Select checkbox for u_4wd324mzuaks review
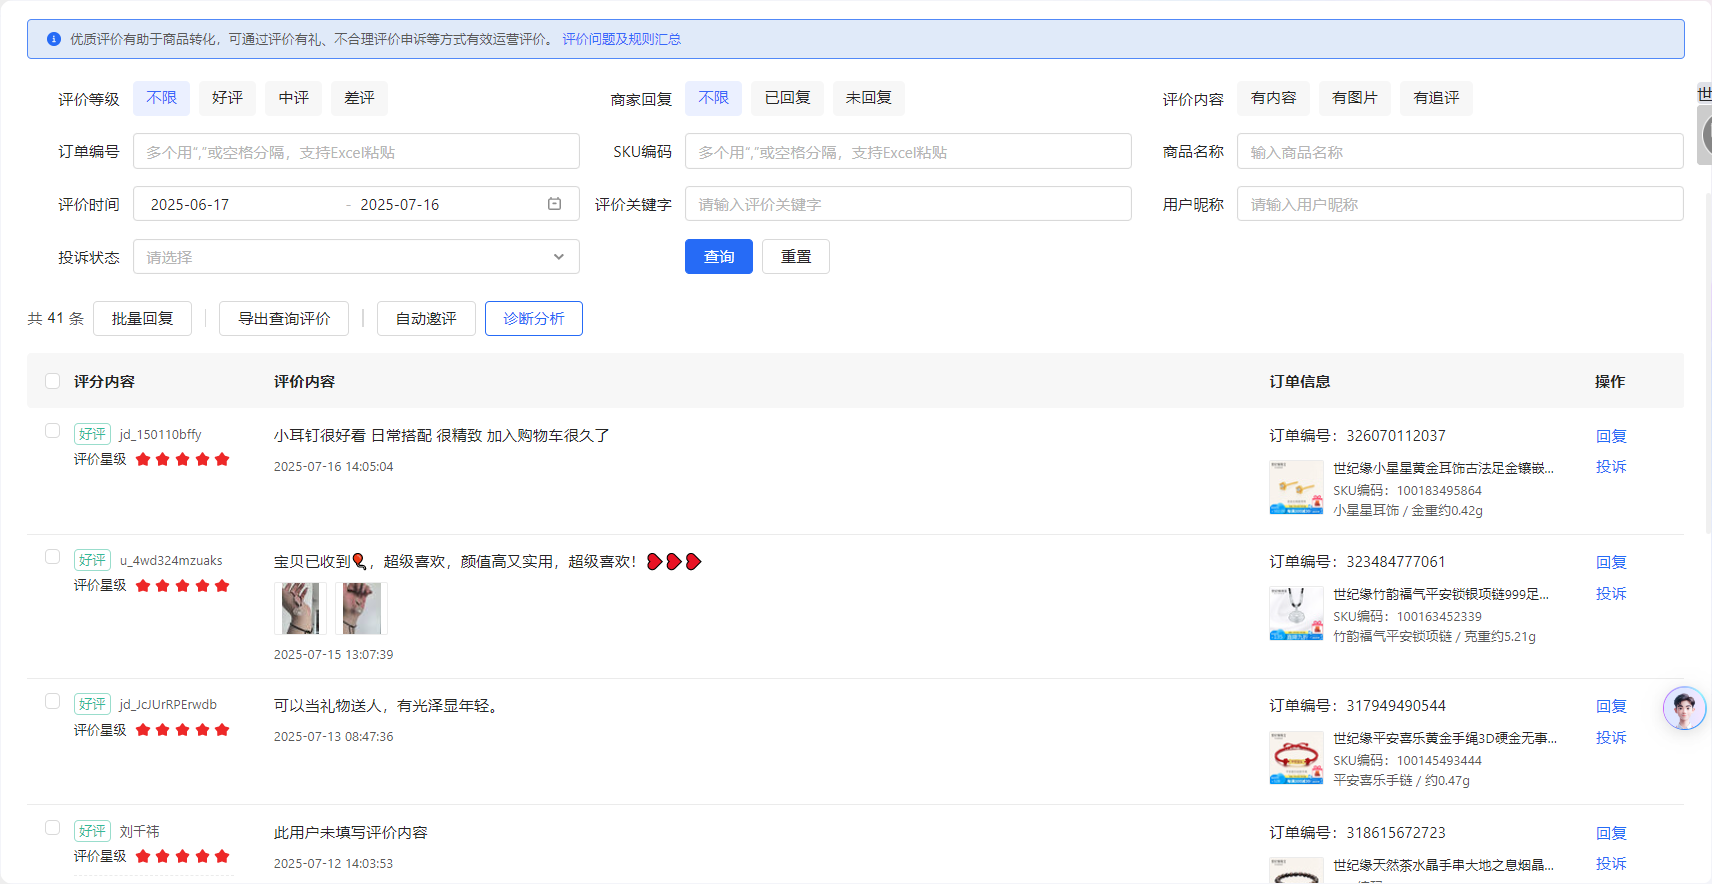 53,557
